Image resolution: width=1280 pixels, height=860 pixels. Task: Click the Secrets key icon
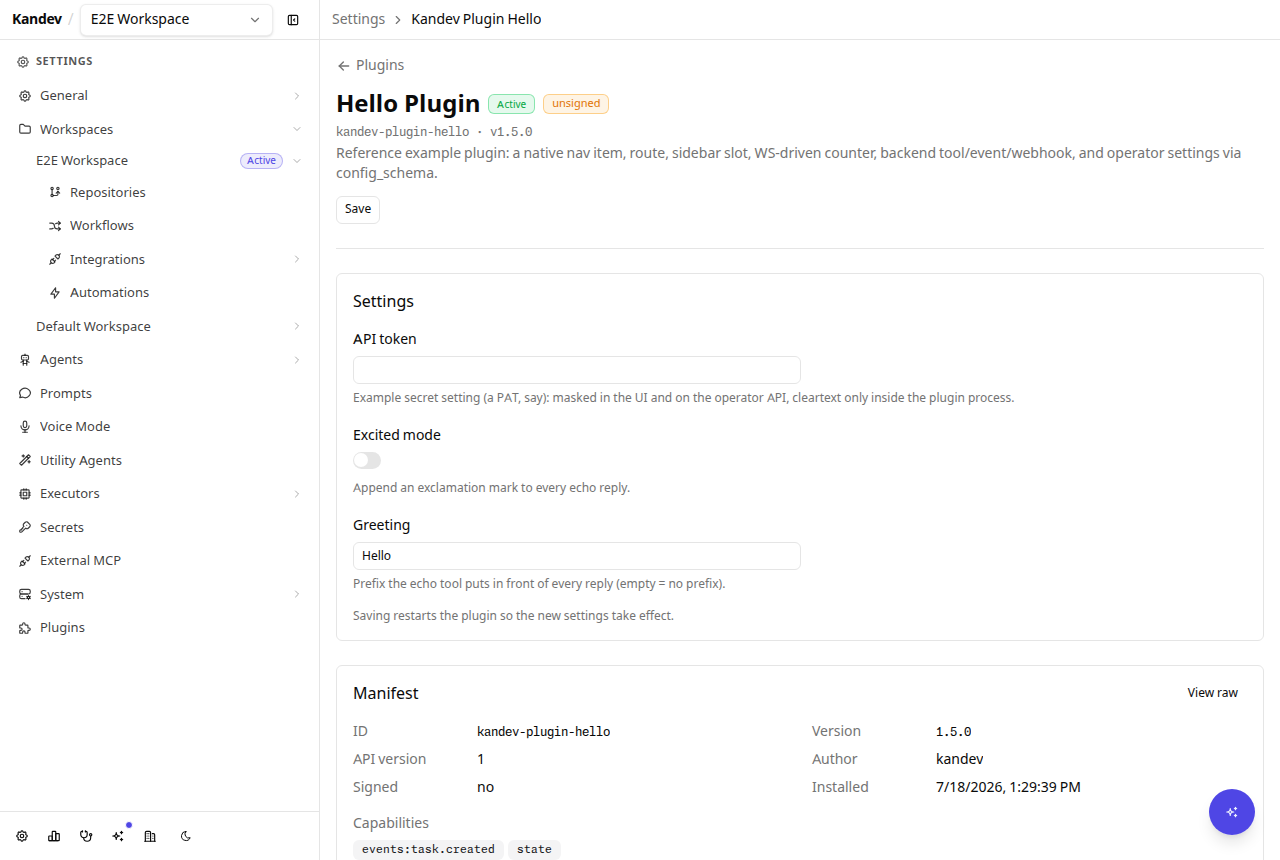(25, 528)
